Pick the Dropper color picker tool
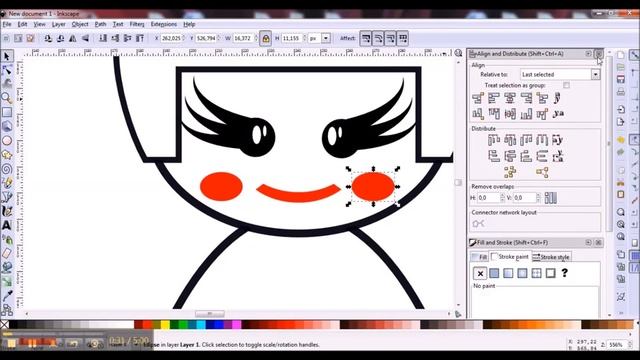640x360 pixels. pyautogui.click(x=7, y=296)
